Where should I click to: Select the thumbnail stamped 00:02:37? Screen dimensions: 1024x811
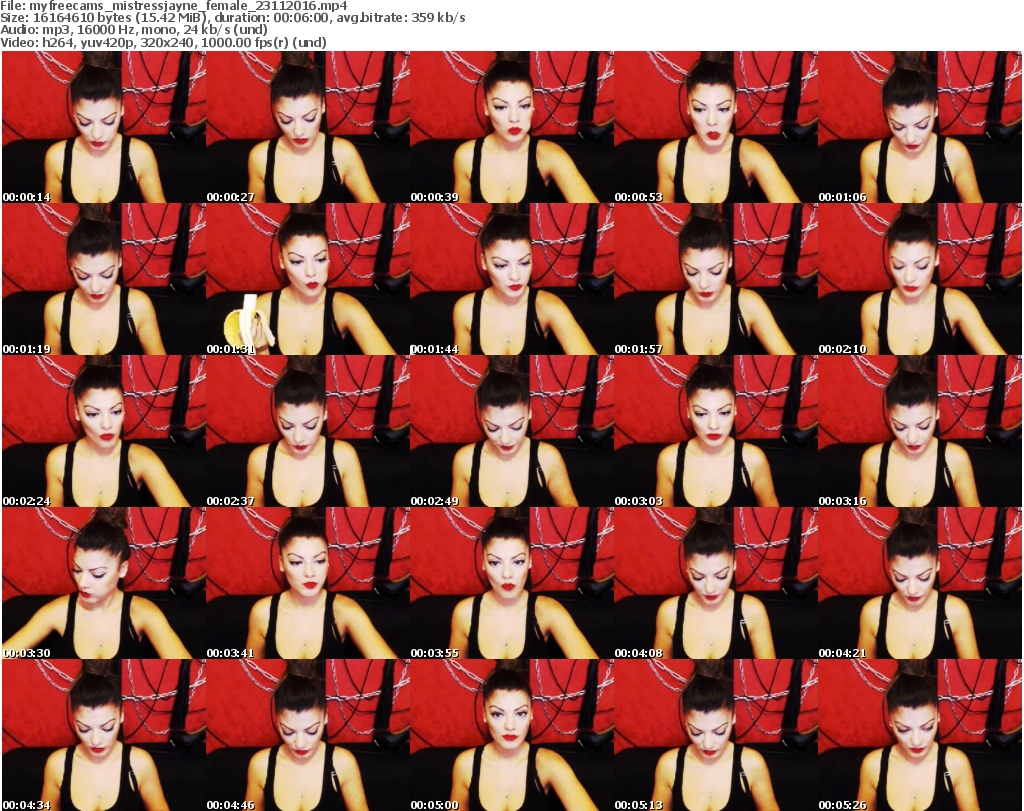(x=308, y=431)
